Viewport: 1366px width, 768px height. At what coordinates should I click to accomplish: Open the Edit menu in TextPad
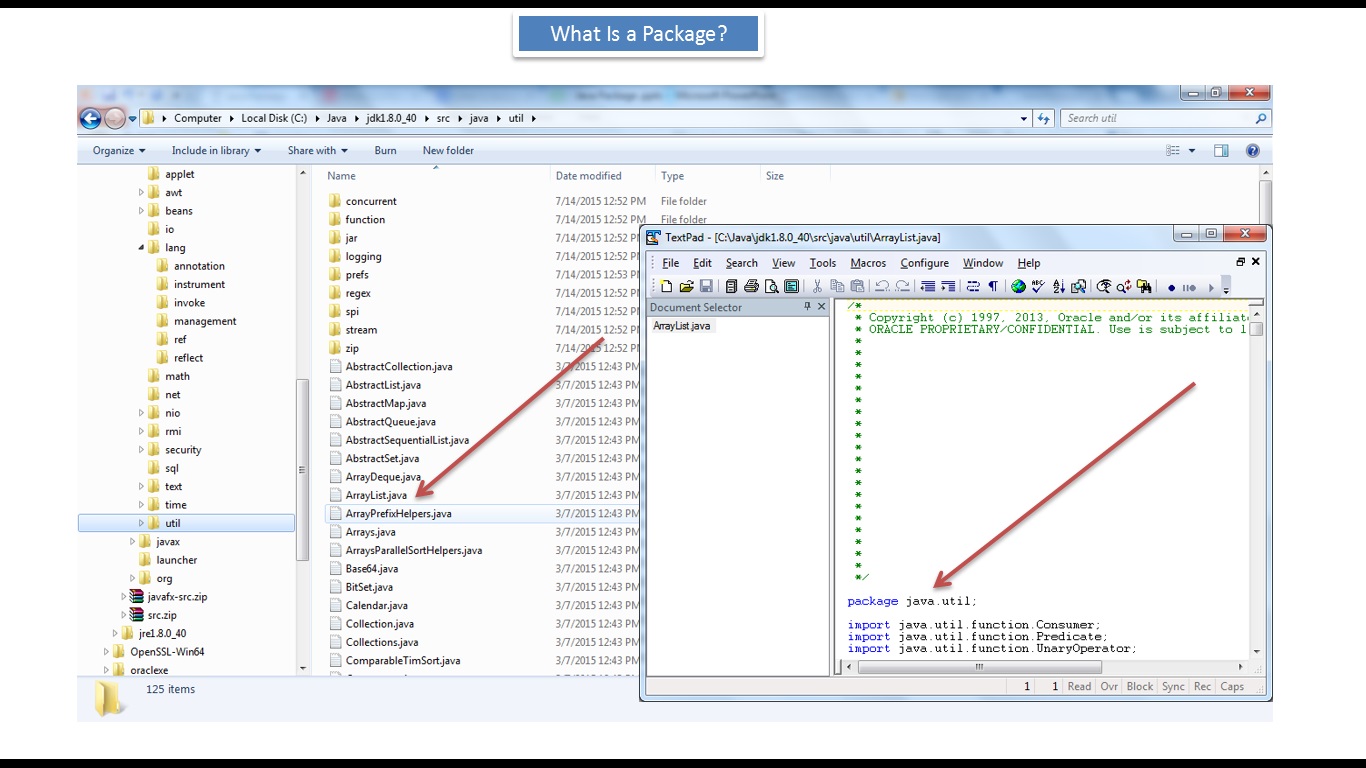703,263
